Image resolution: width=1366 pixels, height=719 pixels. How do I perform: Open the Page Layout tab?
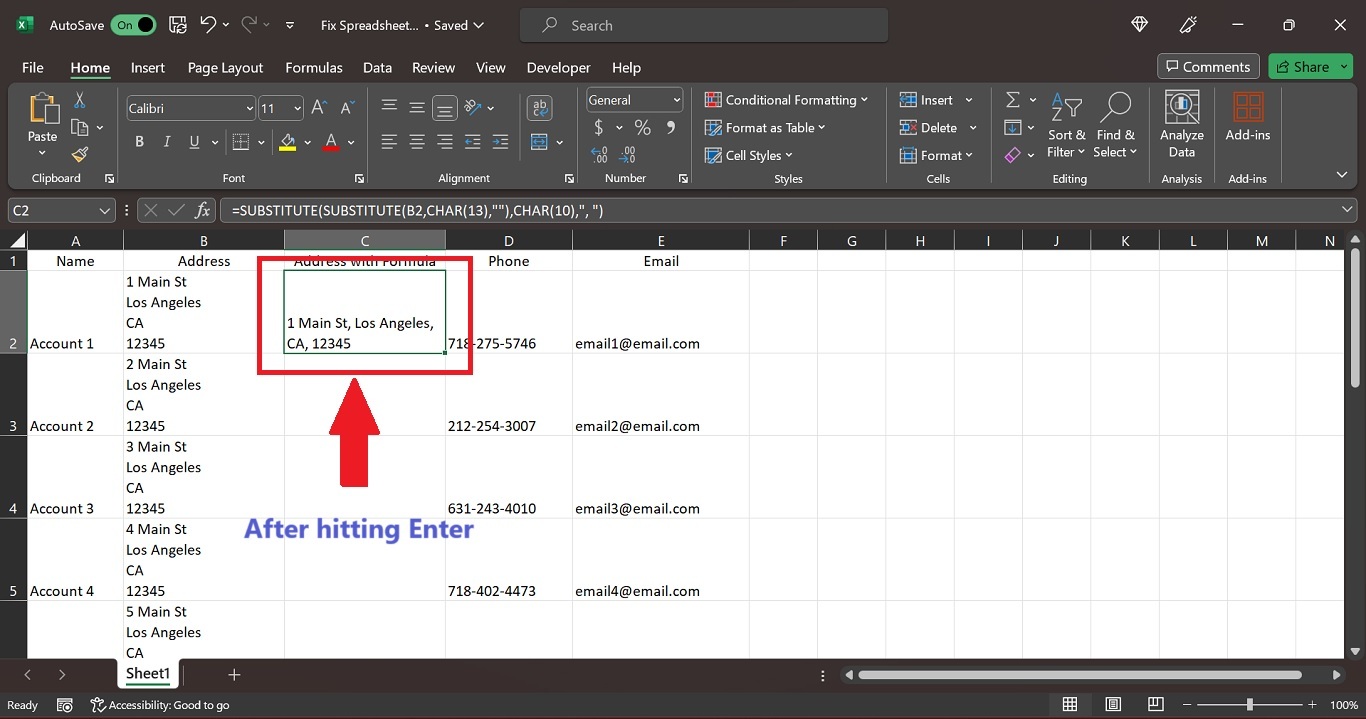[x=225, y=68]
